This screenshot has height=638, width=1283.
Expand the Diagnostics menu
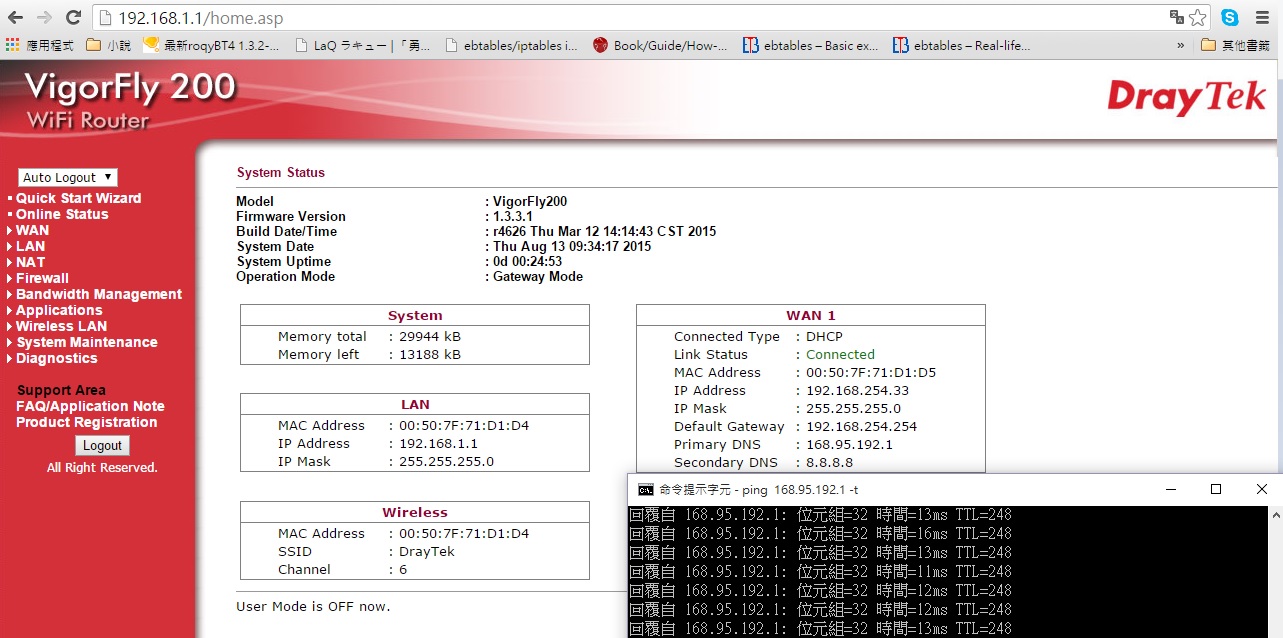pyautogui.click(x=57, y=358)
